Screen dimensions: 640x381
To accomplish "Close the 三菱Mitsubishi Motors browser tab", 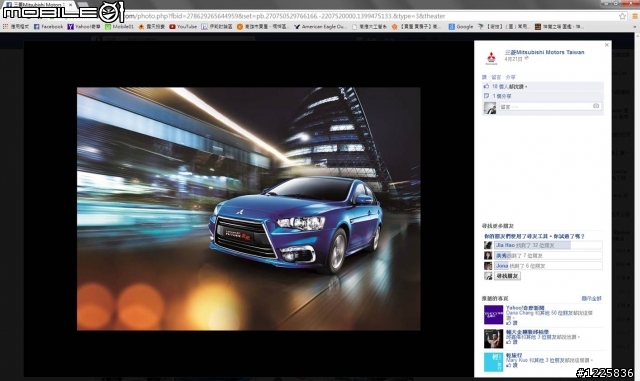I will (70, 4).
